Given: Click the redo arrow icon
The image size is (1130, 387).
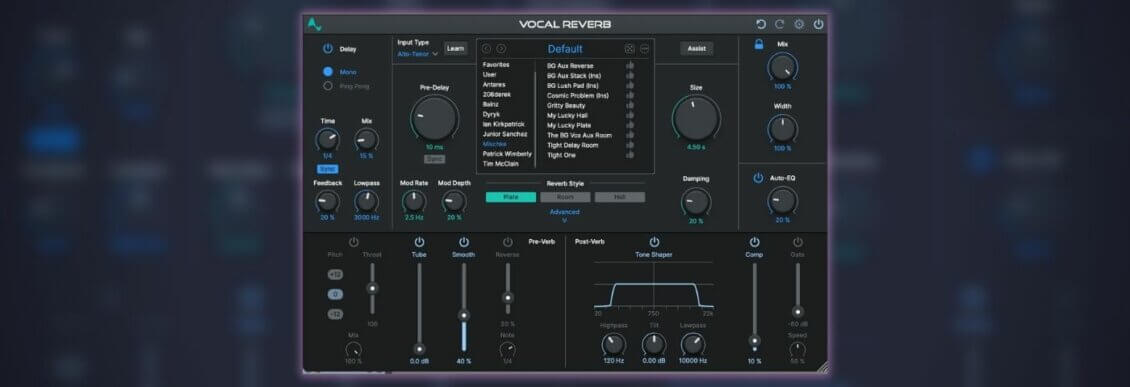Looking at the screenshot, I should 780,25.
